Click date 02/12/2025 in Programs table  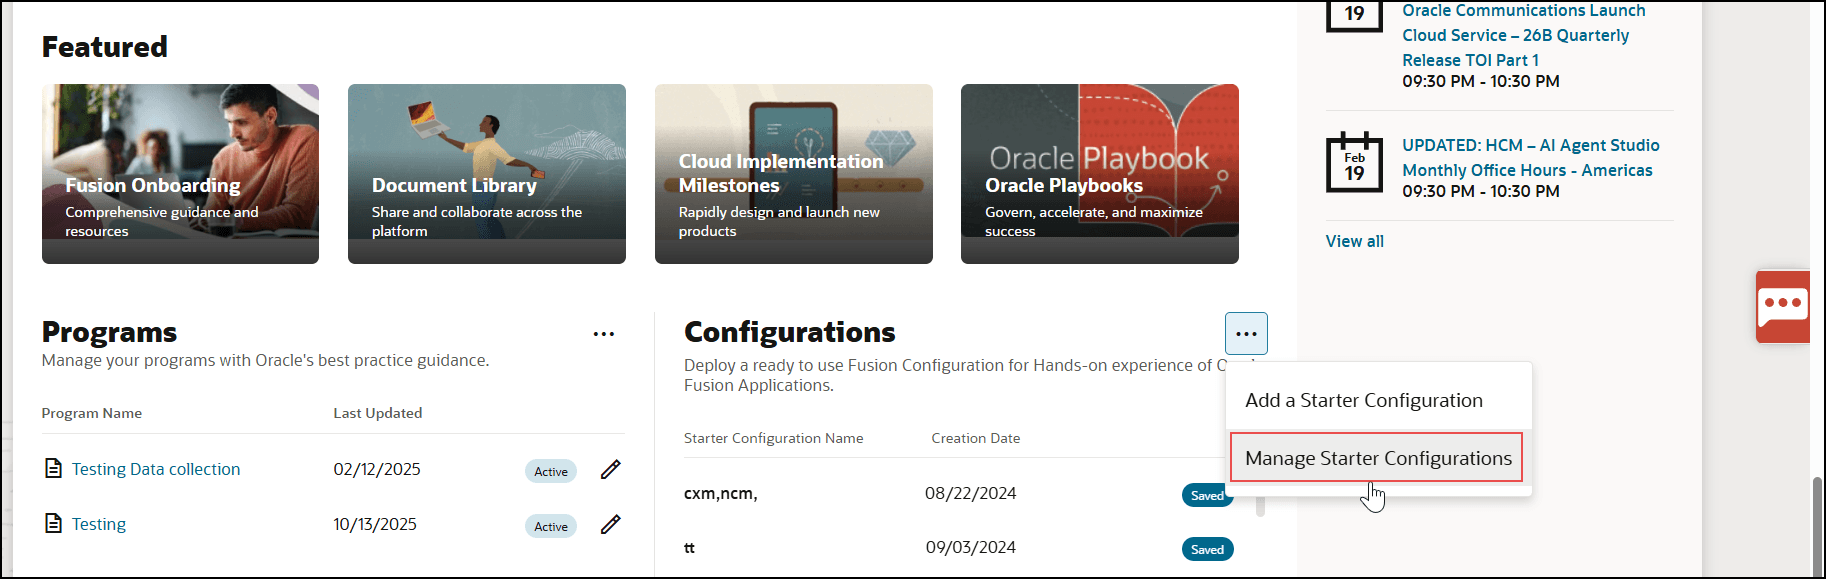[x=377, y=469]
